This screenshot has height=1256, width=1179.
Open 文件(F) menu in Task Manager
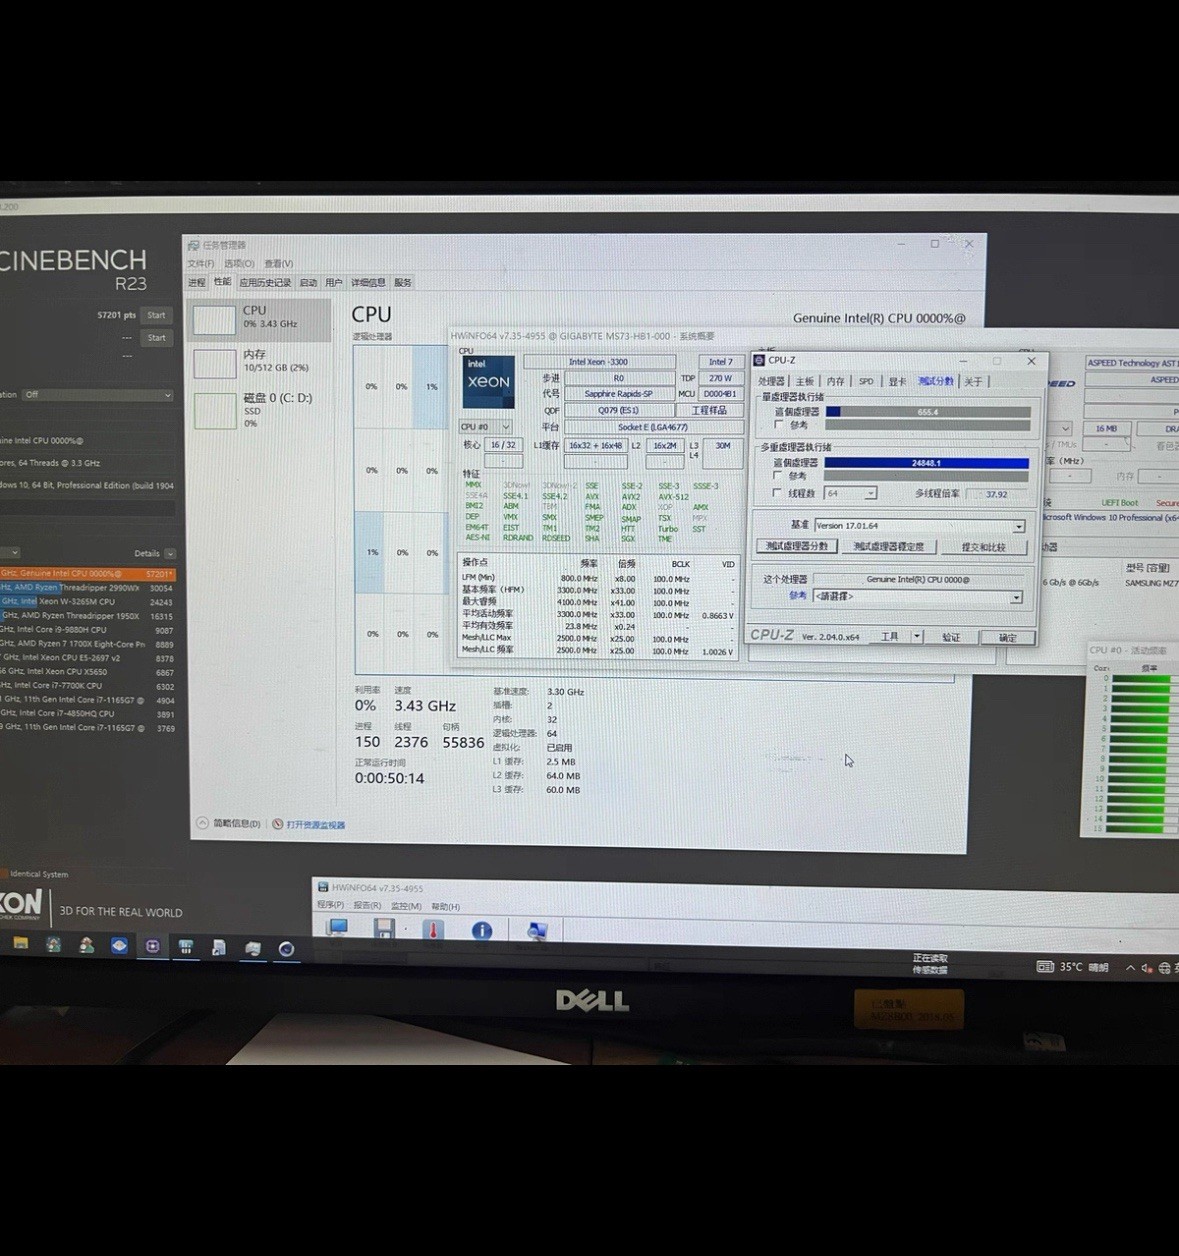201,264
